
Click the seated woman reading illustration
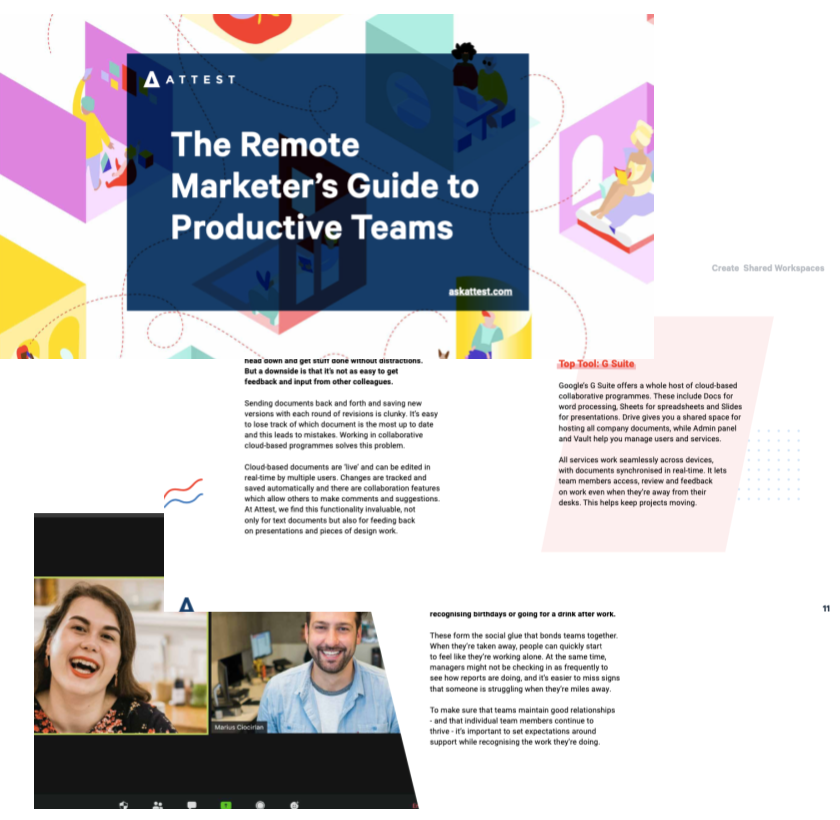pos(625,175)
